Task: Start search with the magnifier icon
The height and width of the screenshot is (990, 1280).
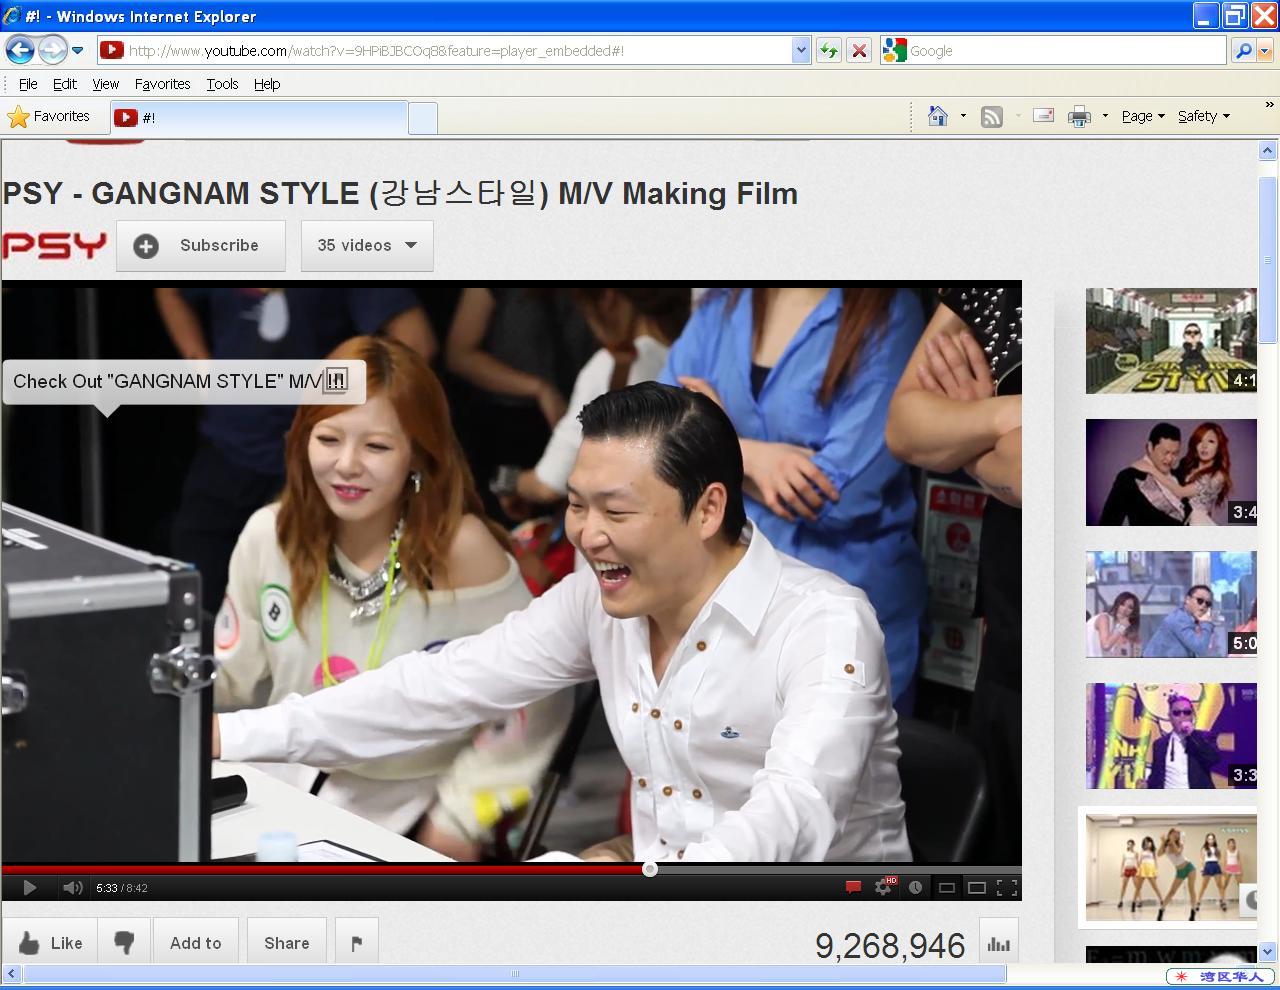Action: (x=1243, y=50)
